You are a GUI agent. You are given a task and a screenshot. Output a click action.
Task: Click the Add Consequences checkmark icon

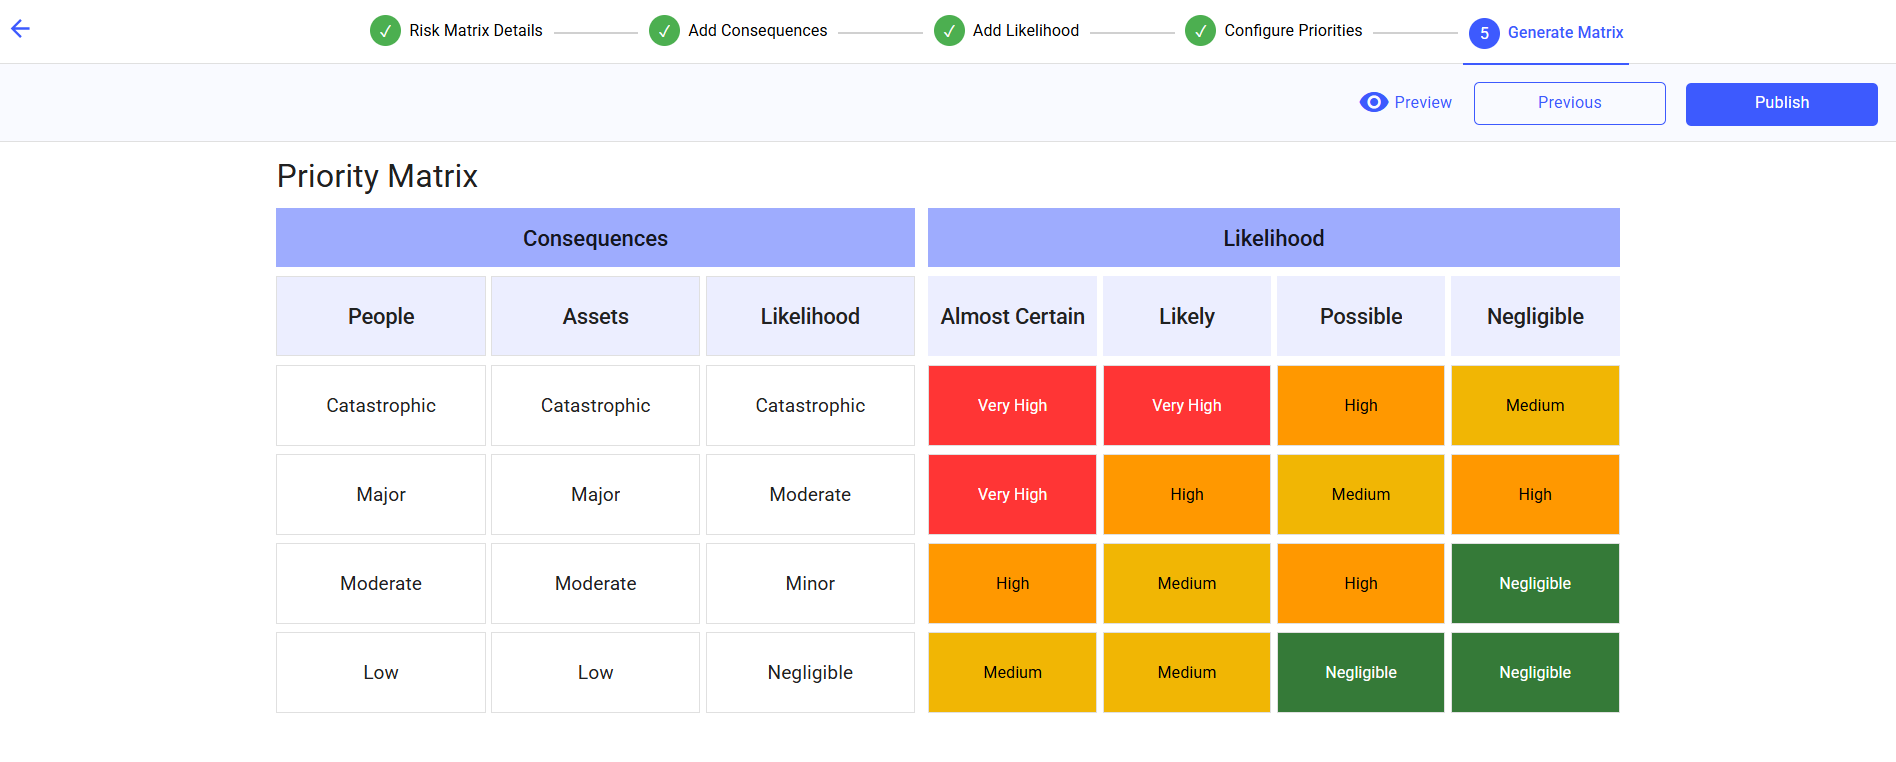[664, 31]
